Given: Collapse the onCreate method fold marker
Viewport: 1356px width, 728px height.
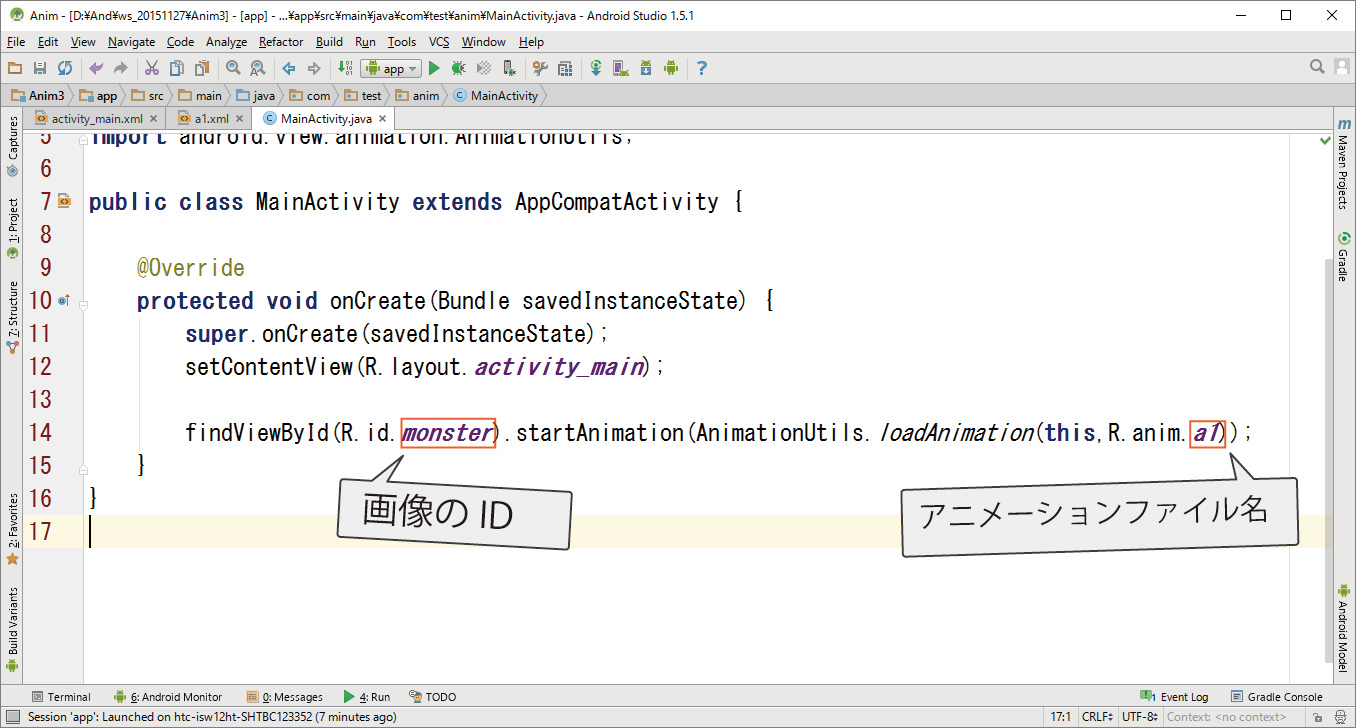Looking at the screenshot, I should 84,304.
